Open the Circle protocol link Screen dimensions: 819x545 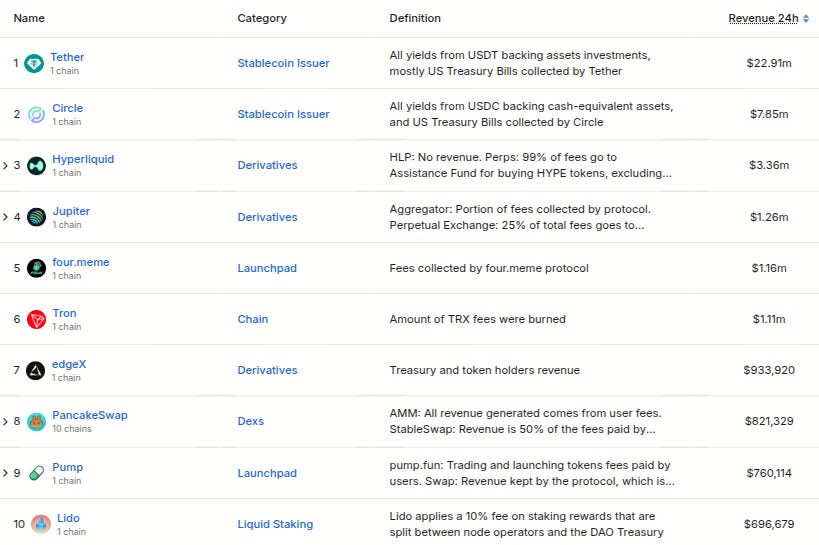click(x=67, y=108)
